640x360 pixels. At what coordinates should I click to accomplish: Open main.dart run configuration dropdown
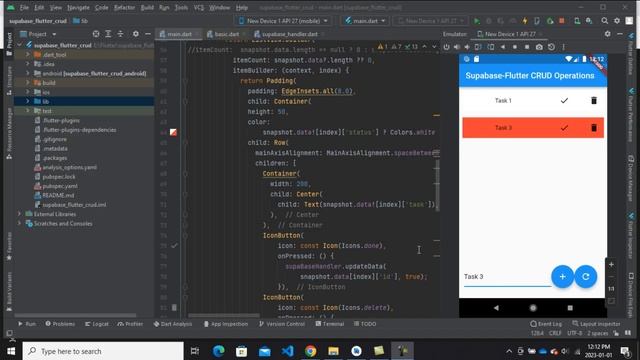(365, 20)
